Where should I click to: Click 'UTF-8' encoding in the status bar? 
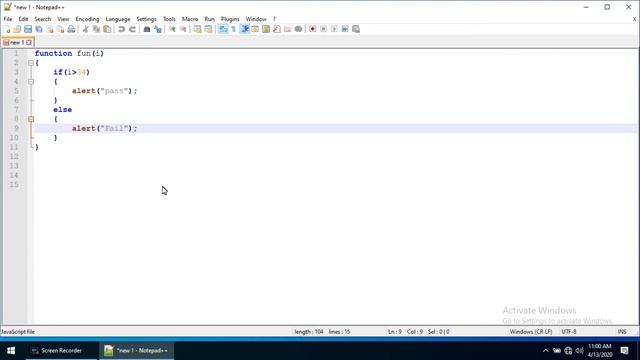click(569, 332)
